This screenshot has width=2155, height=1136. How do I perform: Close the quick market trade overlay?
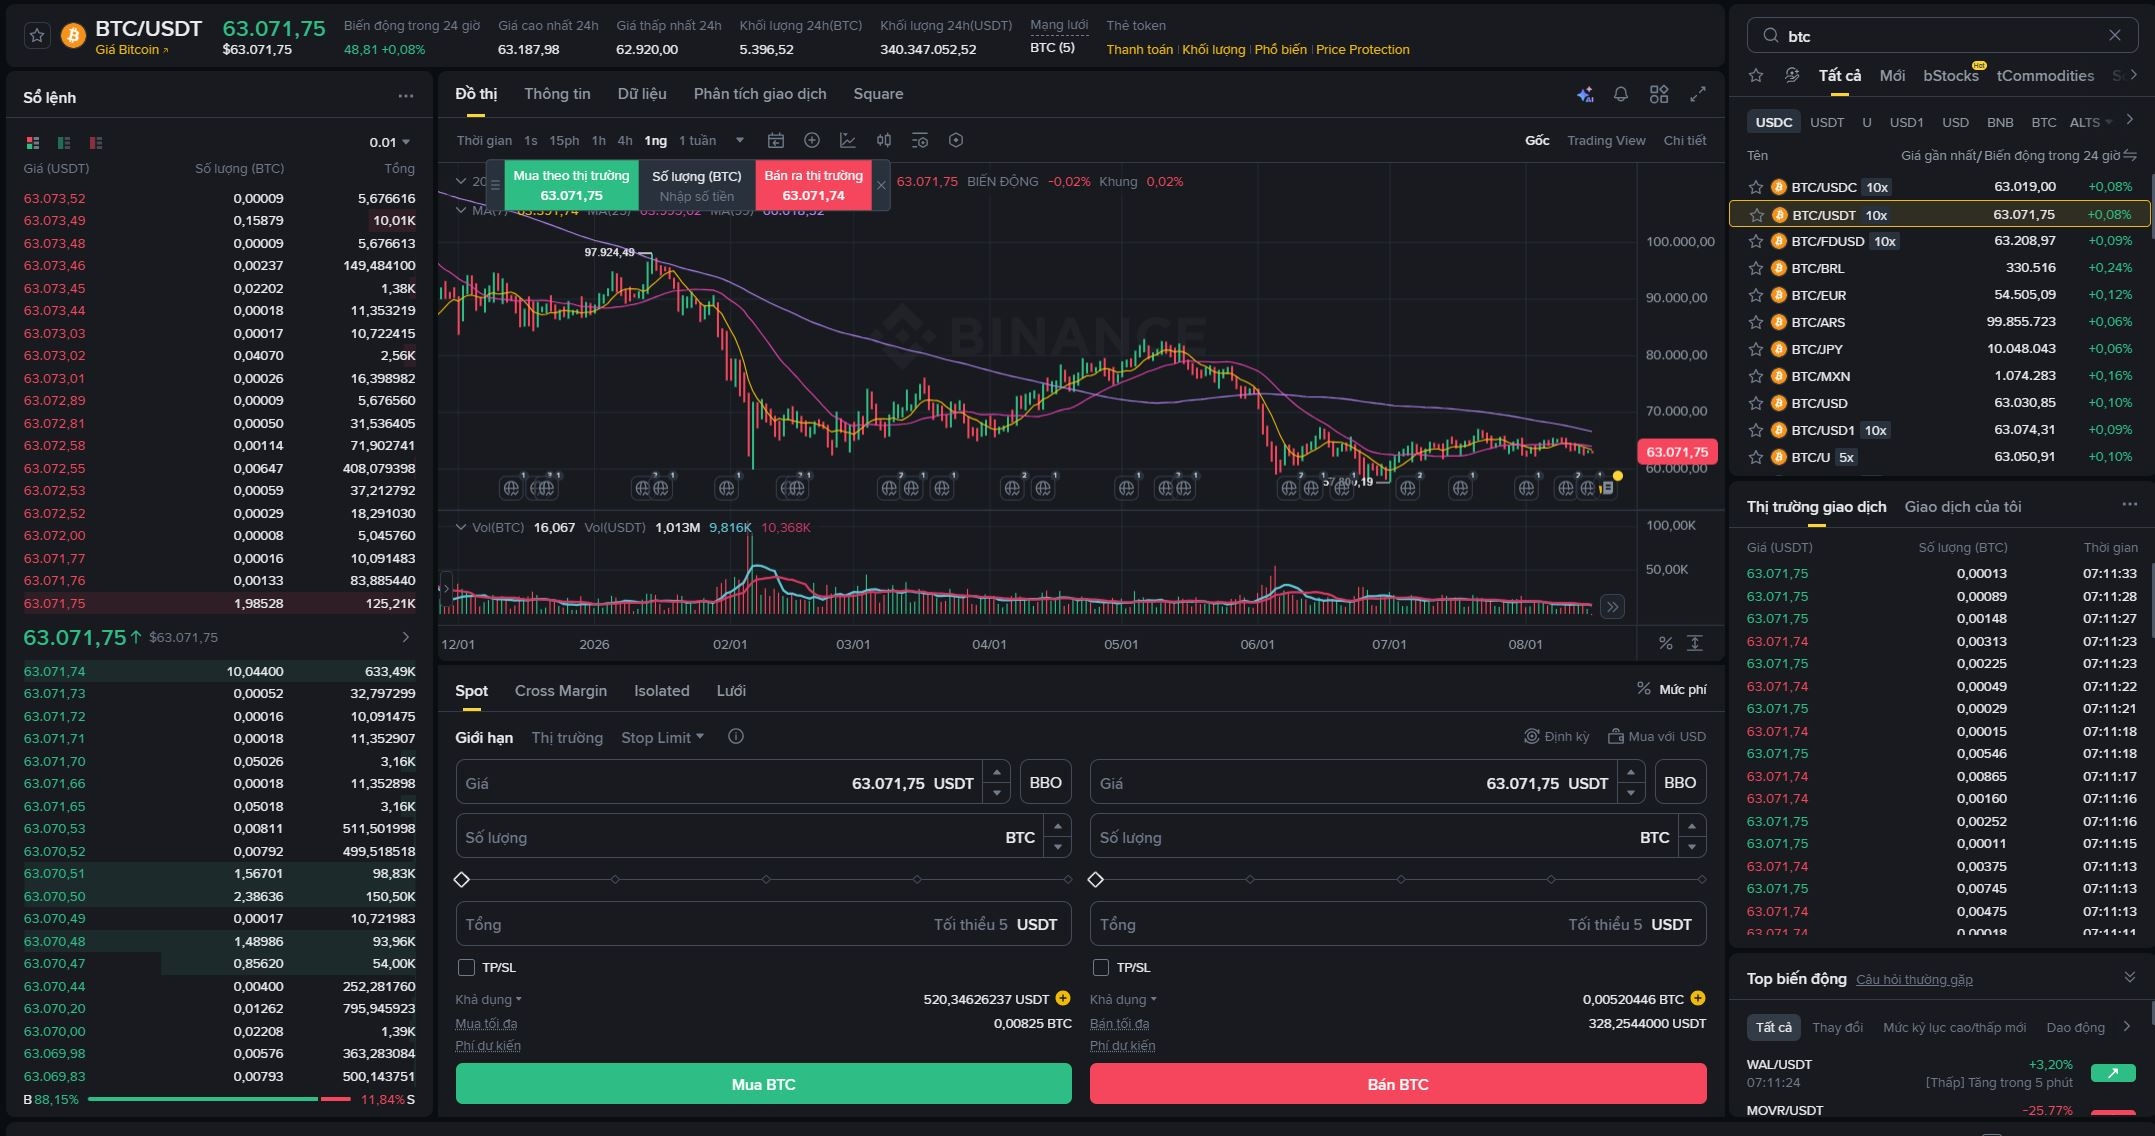881,185
